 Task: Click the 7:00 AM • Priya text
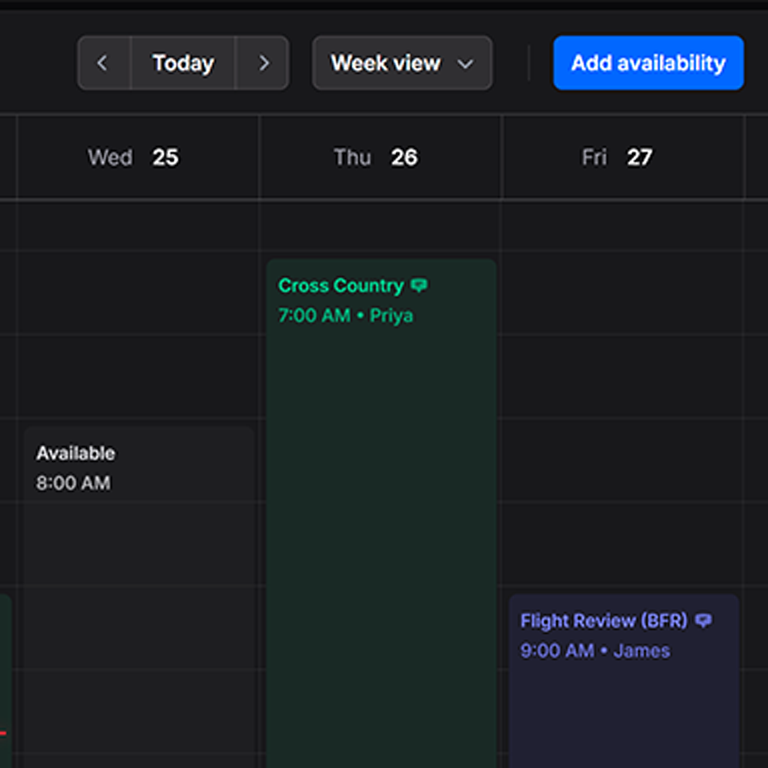(346, 315)
